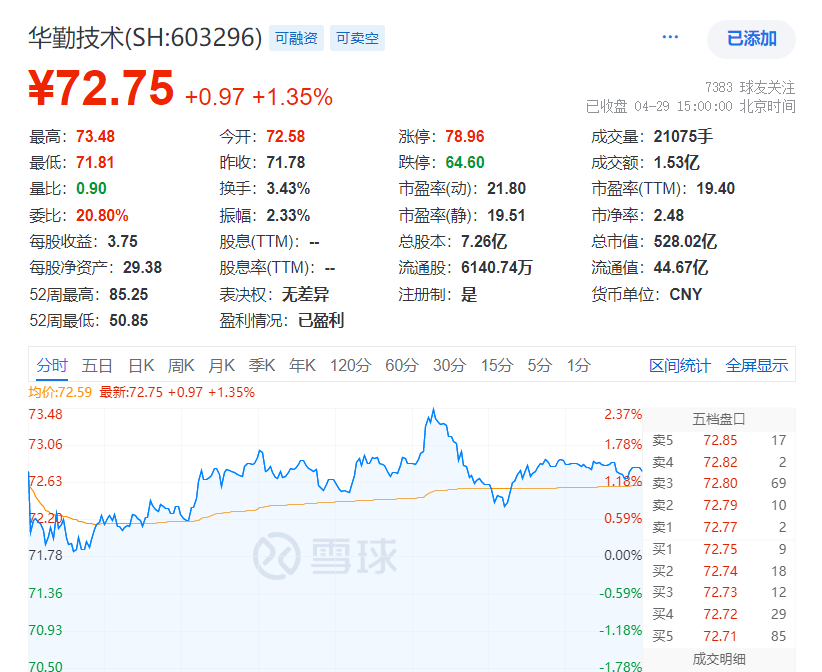Switch to the 120分 chart tab
Image resolution: width=822 pixels, height=672 pixels.
pos(350,365)
